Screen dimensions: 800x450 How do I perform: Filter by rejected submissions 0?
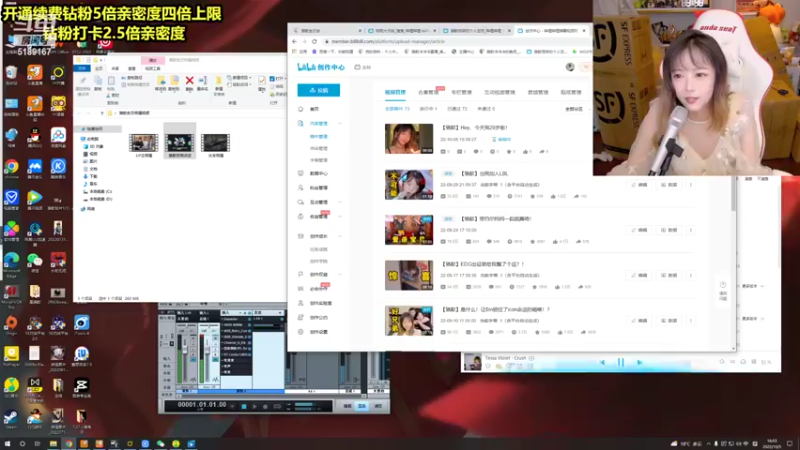(x=486, y=109)
